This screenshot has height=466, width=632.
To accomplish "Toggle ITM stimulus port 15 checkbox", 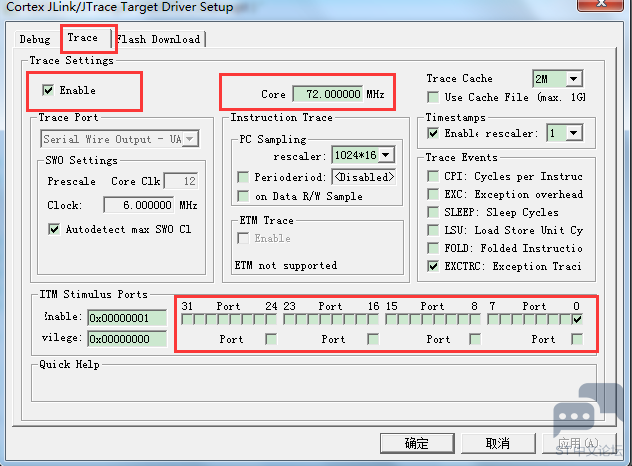I will (x=391, y=320).
